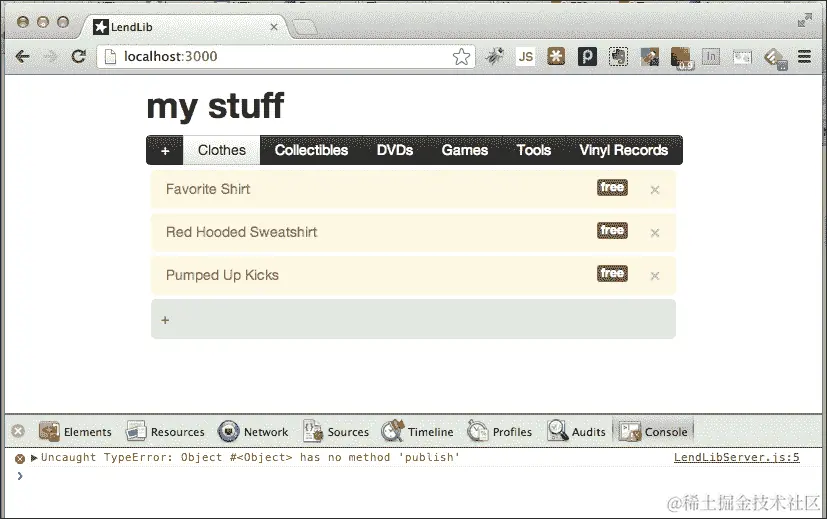Open the LendLibServer.js:5 source link

[x=736, y=457]
